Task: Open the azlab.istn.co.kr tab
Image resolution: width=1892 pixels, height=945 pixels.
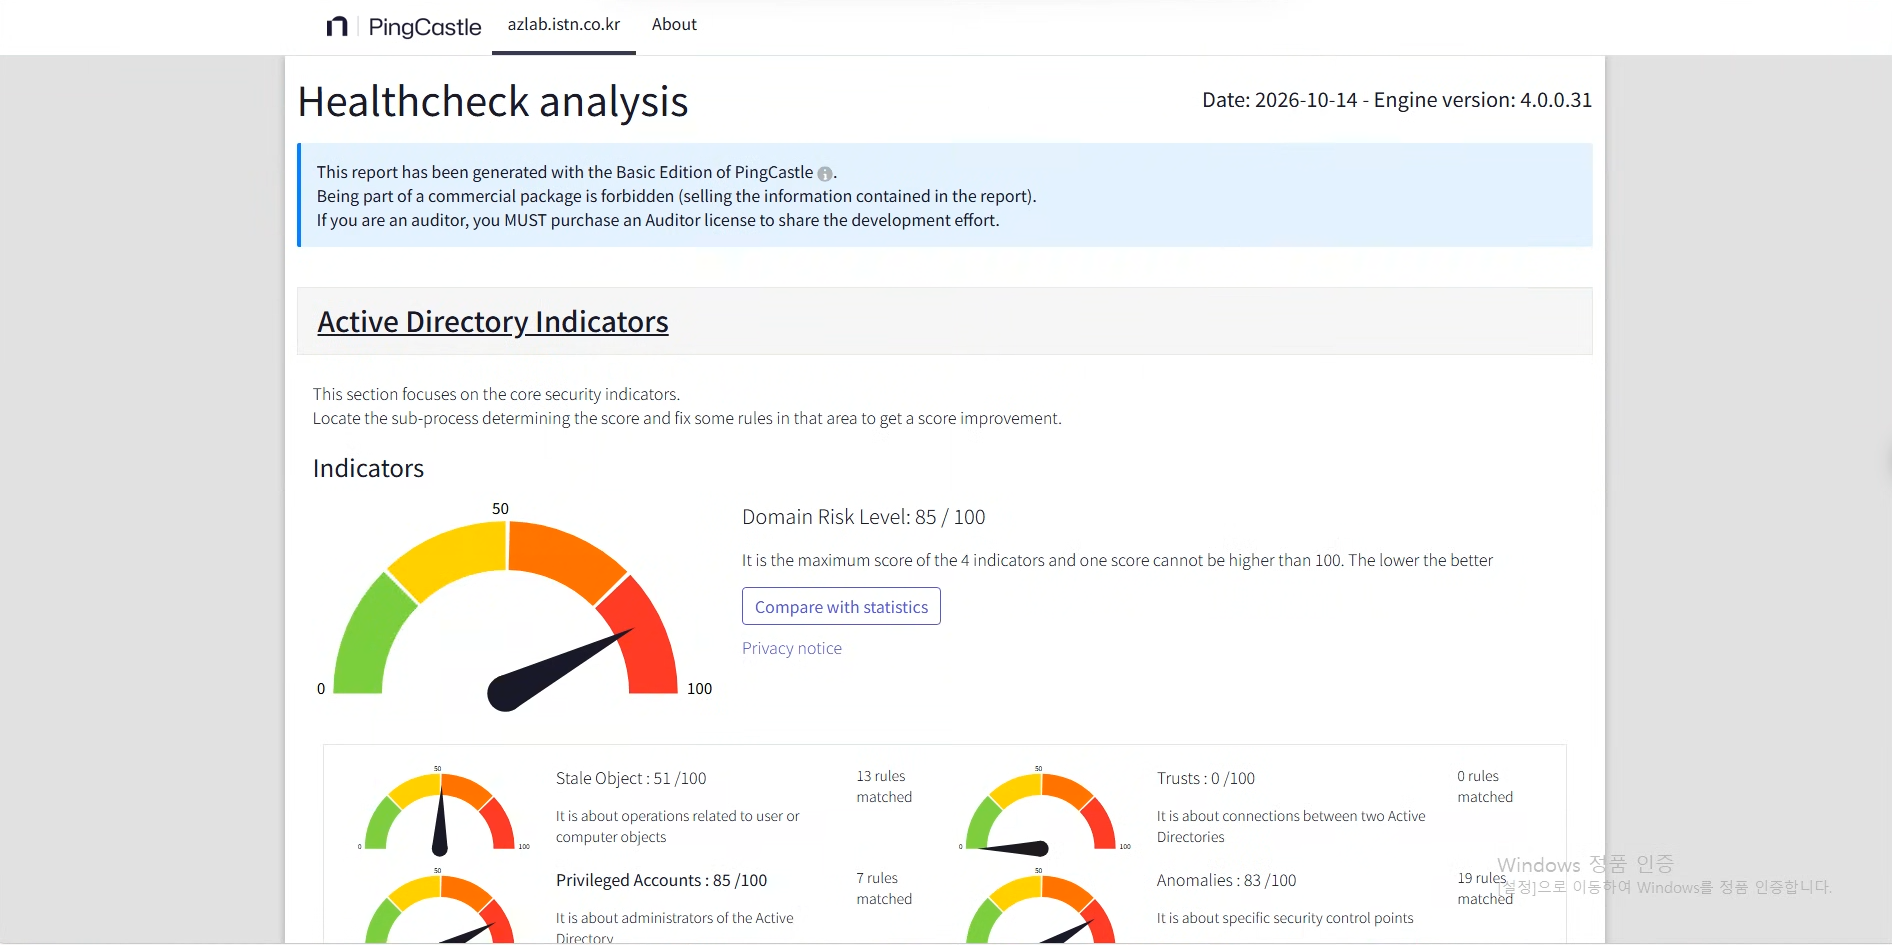Action: click(x=564, y=25)
